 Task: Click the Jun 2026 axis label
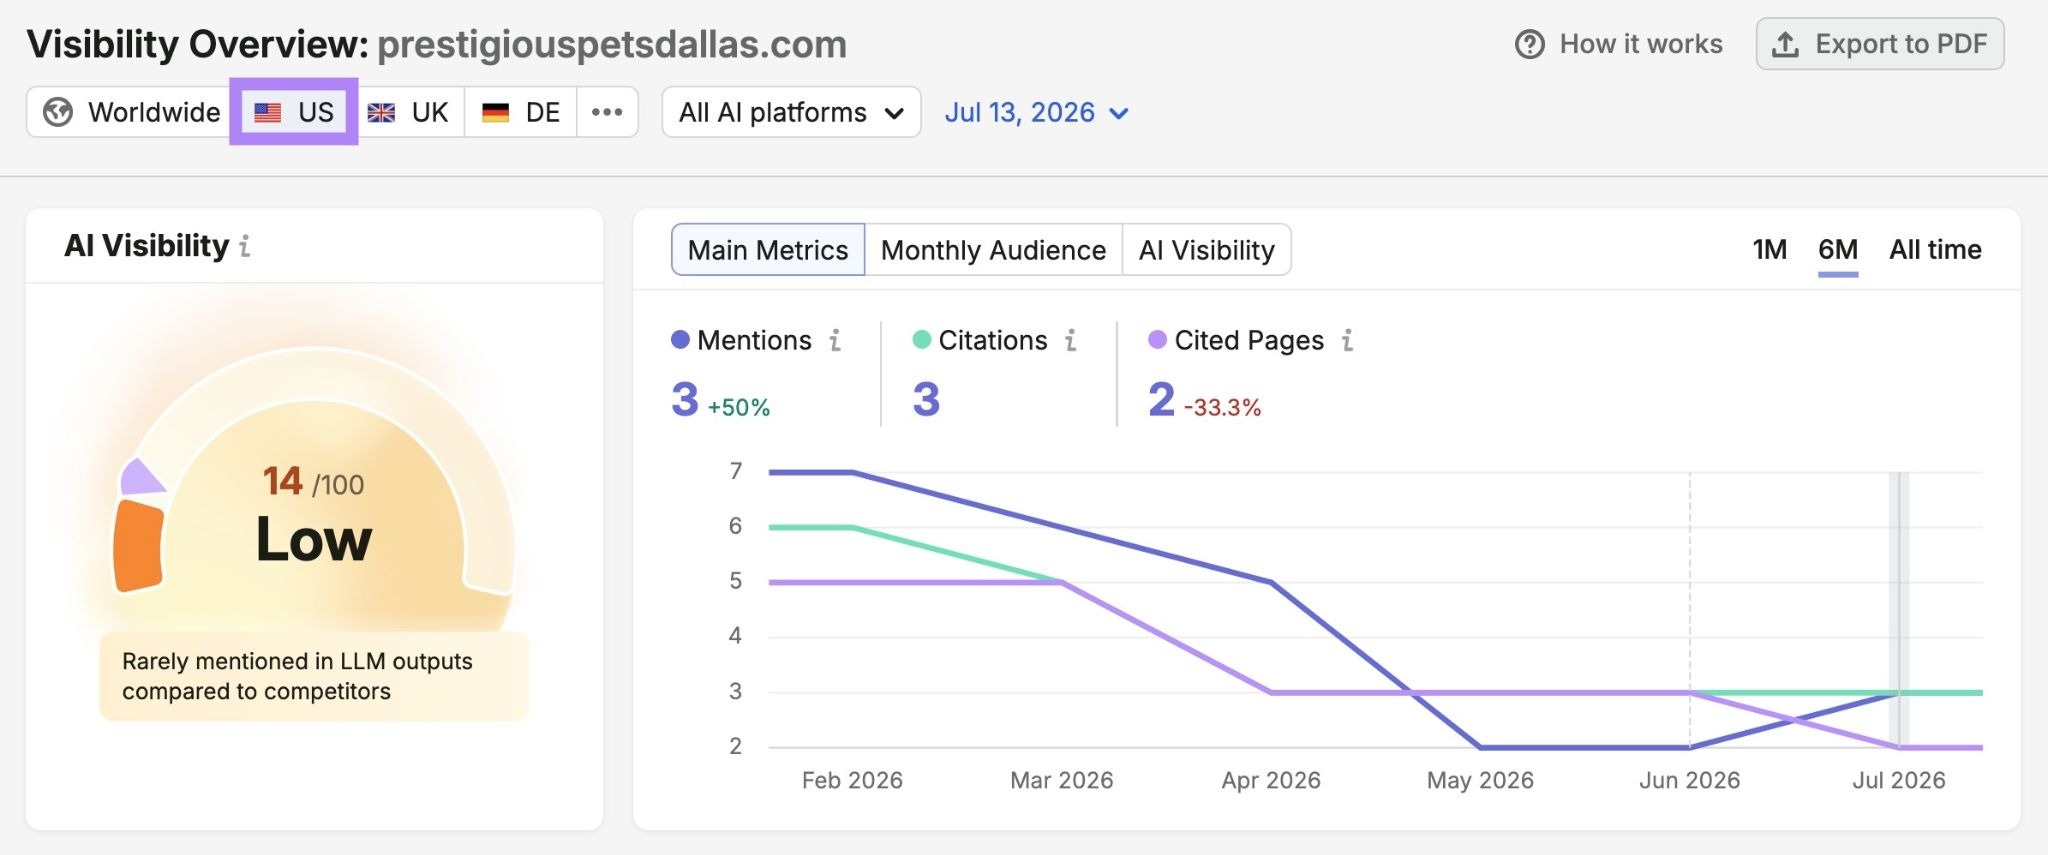1689,781
